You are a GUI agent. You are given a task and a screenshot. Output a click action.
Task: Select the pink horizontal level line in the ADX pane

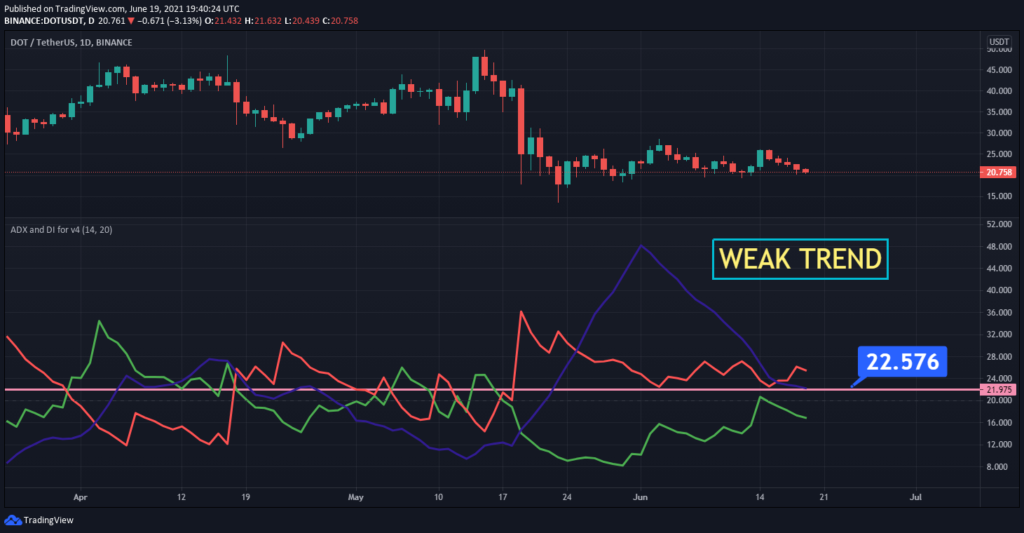tap(490, 390)
